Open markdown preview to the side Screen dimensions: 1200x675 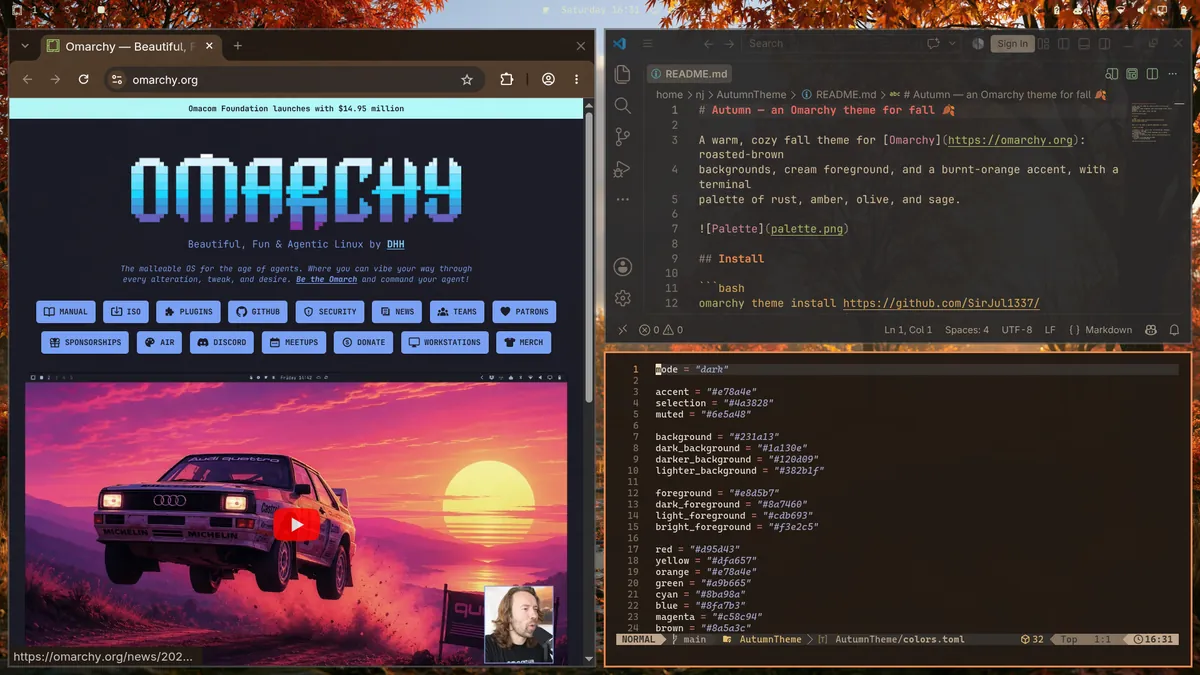pyautogui.click(x=1111, y=74)
